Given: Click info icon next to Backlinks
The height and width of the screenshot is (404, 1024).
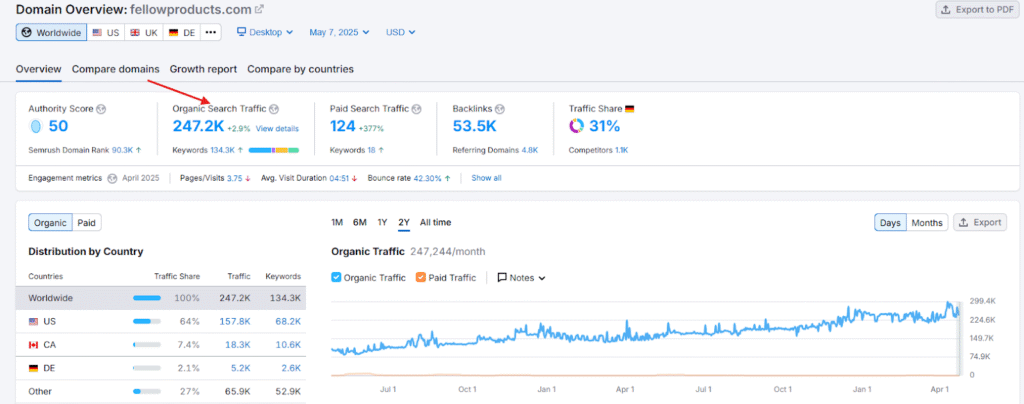Looking at the screenshot, I should (500, 109).
